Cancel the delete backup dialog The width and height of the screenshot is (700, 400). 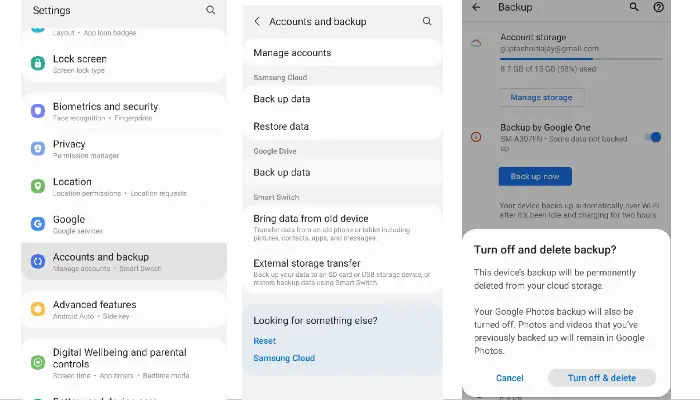509,378
